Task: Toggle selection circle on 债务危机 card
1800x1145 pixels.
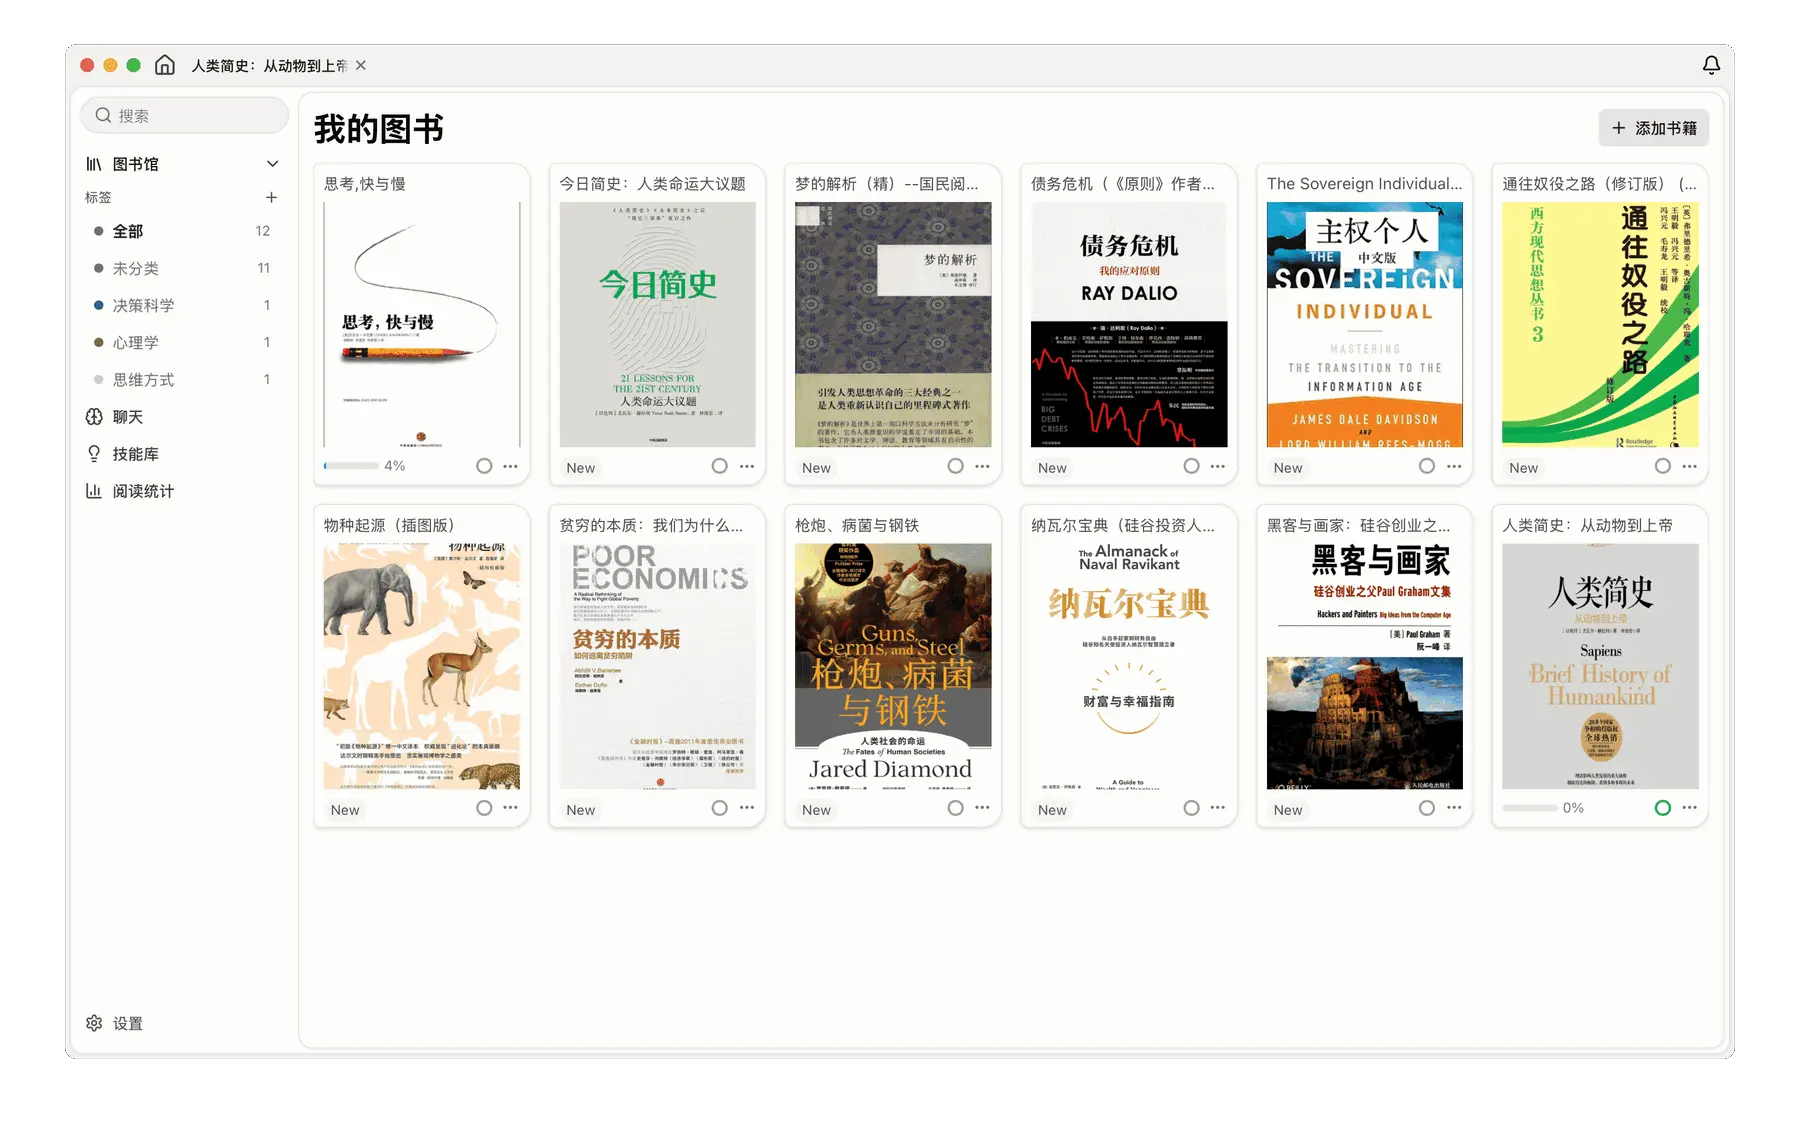Action: [1191, 466]
